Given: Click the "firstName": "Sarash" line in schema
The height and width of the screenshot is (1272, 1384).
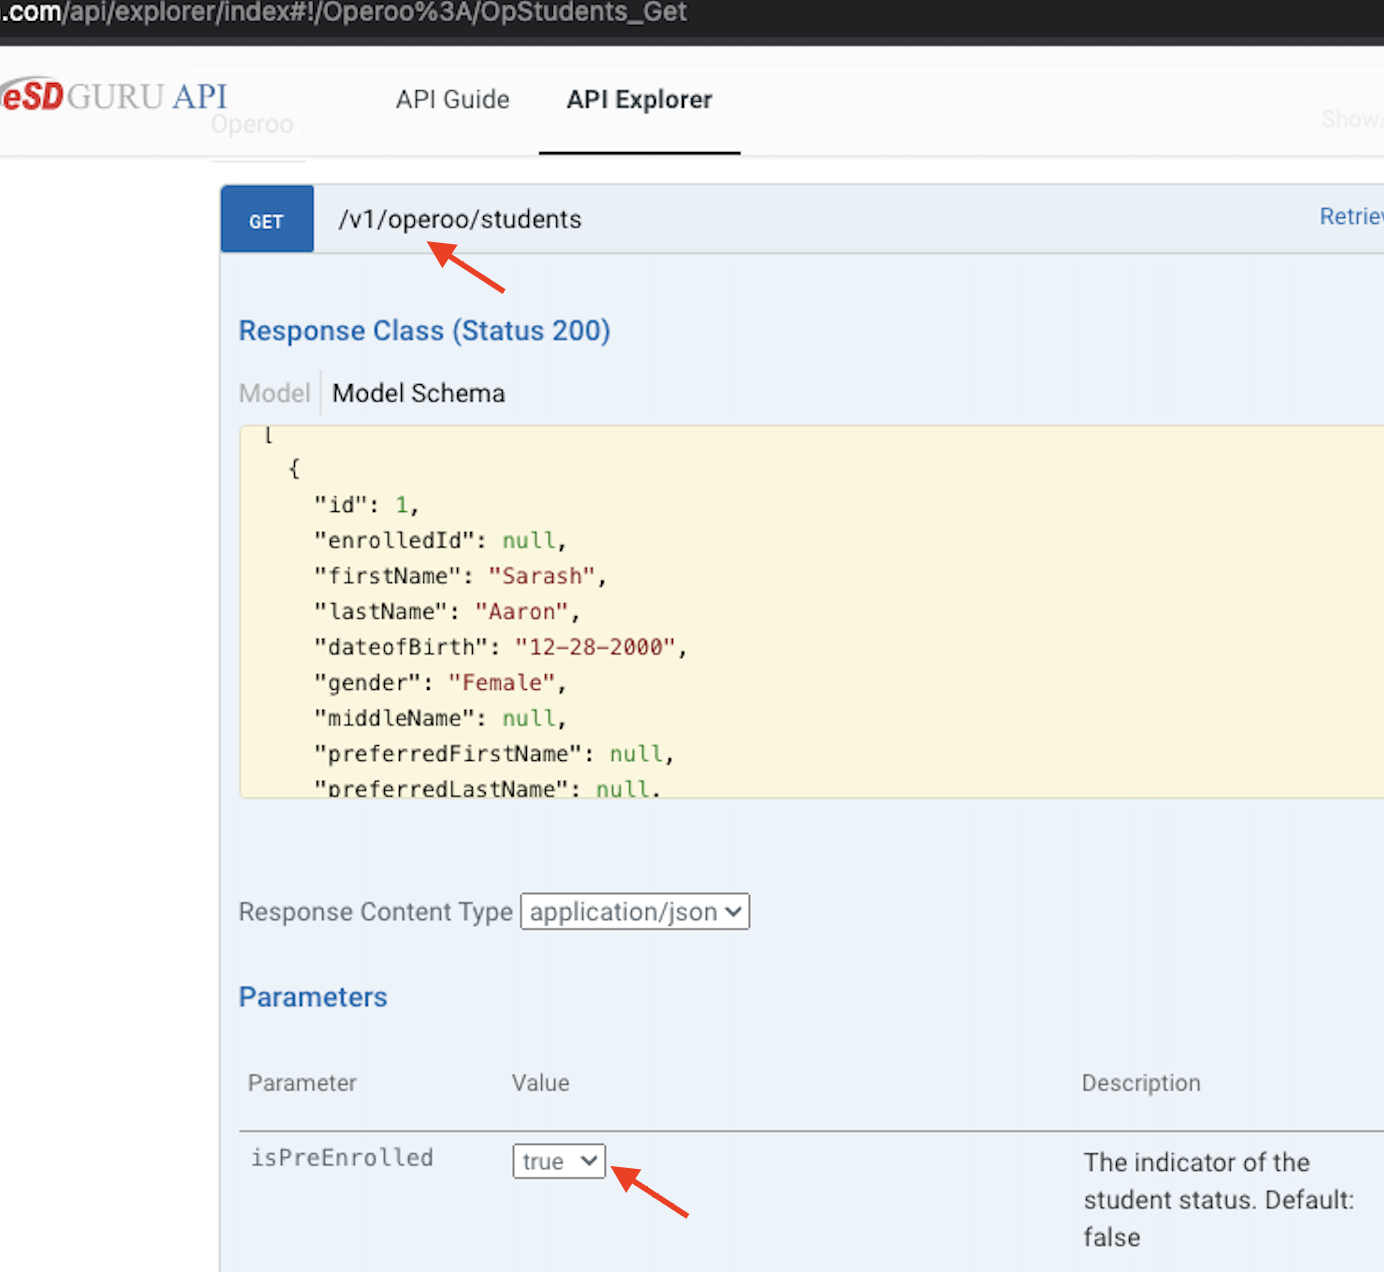Looking at the screenshot, I should tap(460, 576).
